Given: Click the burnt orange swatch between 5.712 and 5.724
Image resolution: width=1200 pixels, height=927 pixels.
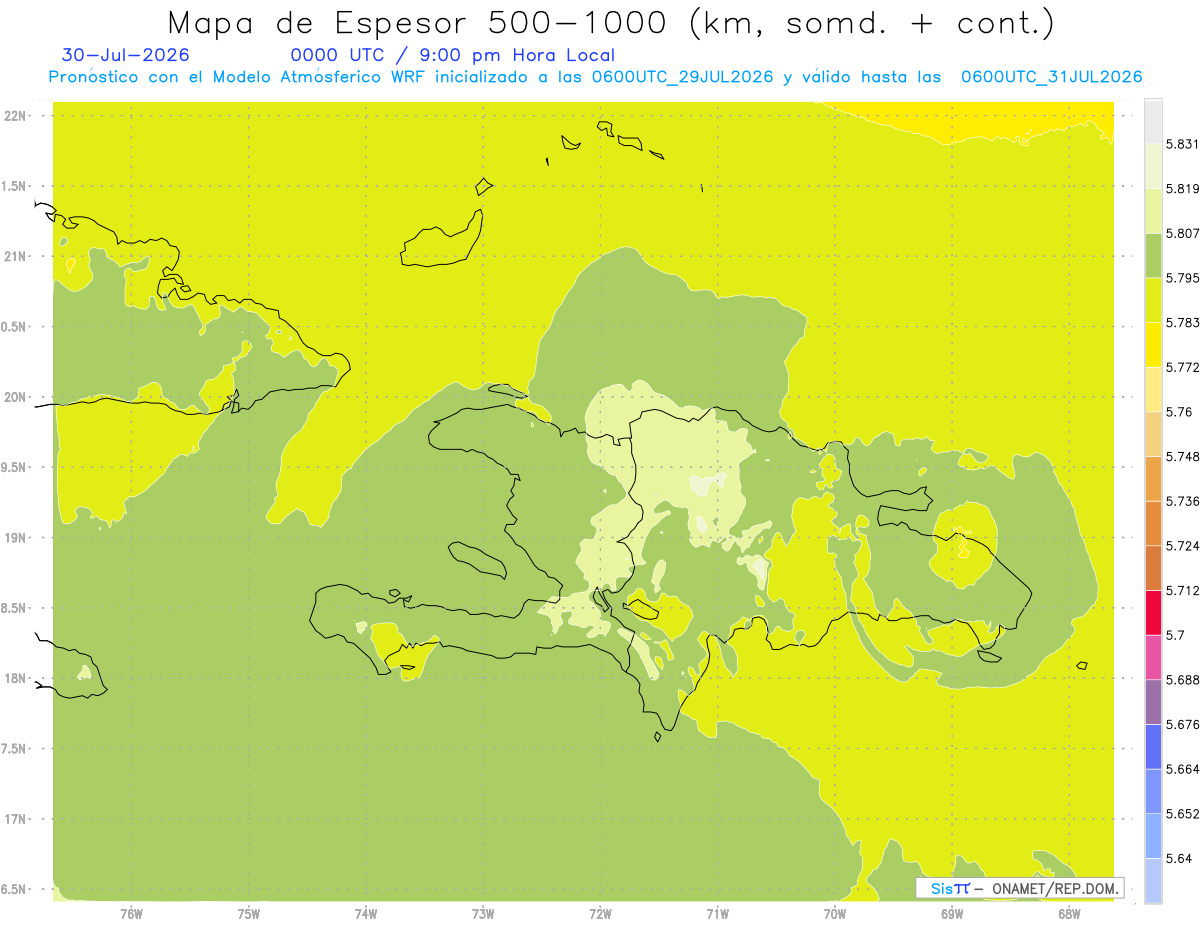Looking at the screenshot, I should point(1153,567).
